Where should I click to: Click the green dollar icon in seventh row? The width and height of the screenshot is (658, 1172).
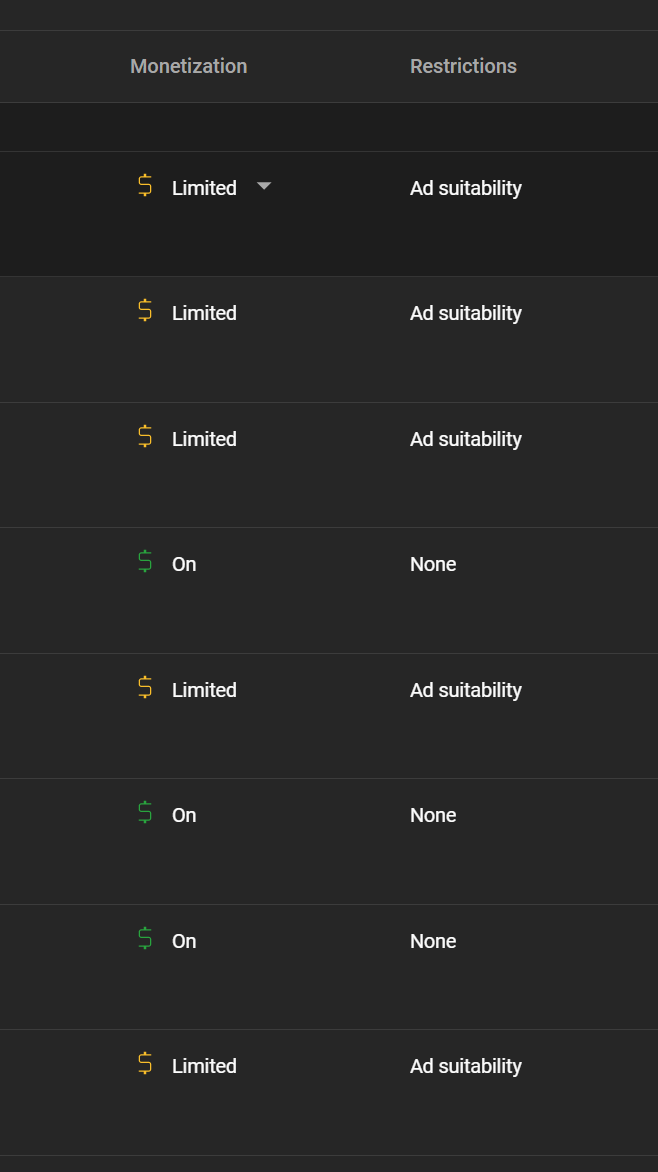pyautogui.click(x=145, y=939)
